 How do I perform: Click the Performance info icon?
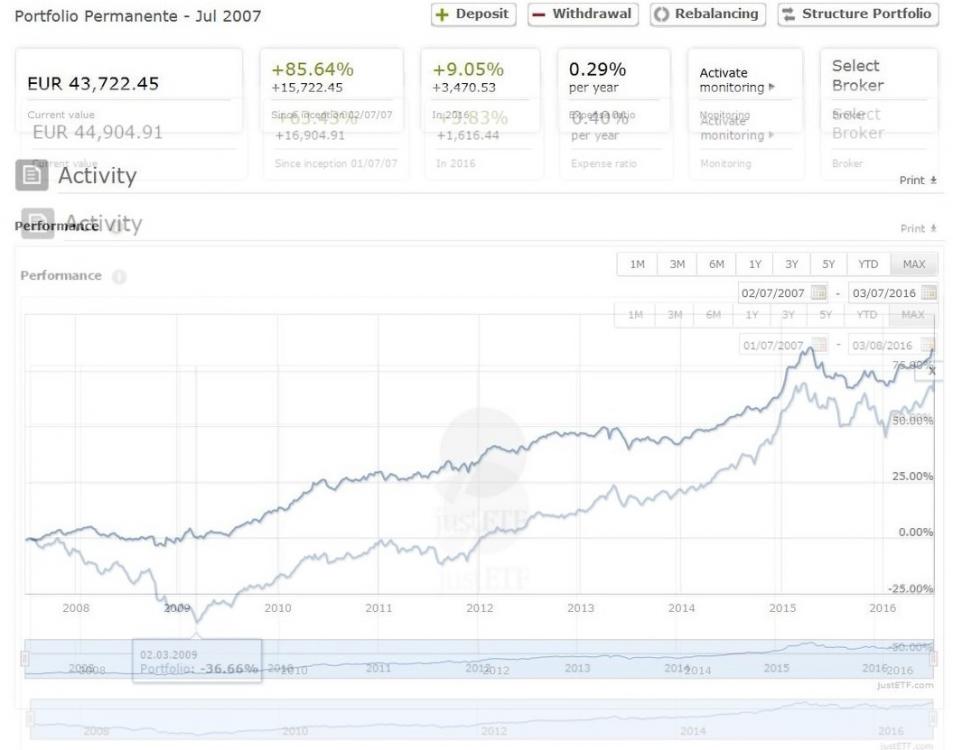coord(120,276)
